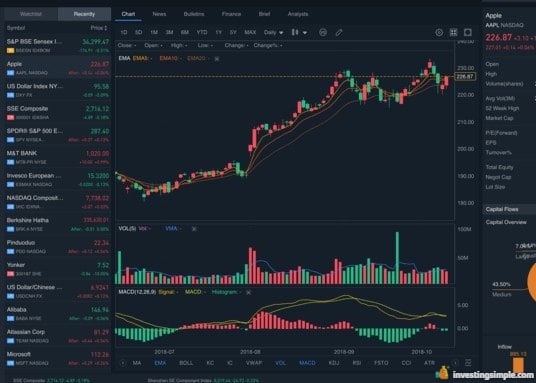
Task: Sort watchlist by Price column
Action: point(99,28)
